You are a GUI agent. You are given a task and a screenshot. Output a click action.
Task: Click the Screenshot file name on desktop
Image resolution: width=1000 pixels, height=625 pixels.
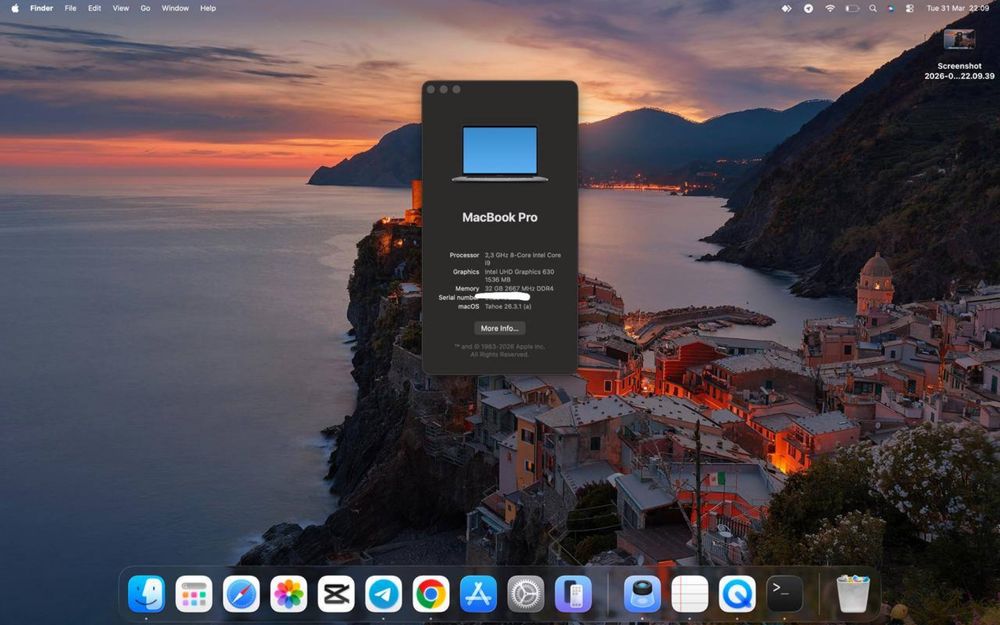point(959,71)
